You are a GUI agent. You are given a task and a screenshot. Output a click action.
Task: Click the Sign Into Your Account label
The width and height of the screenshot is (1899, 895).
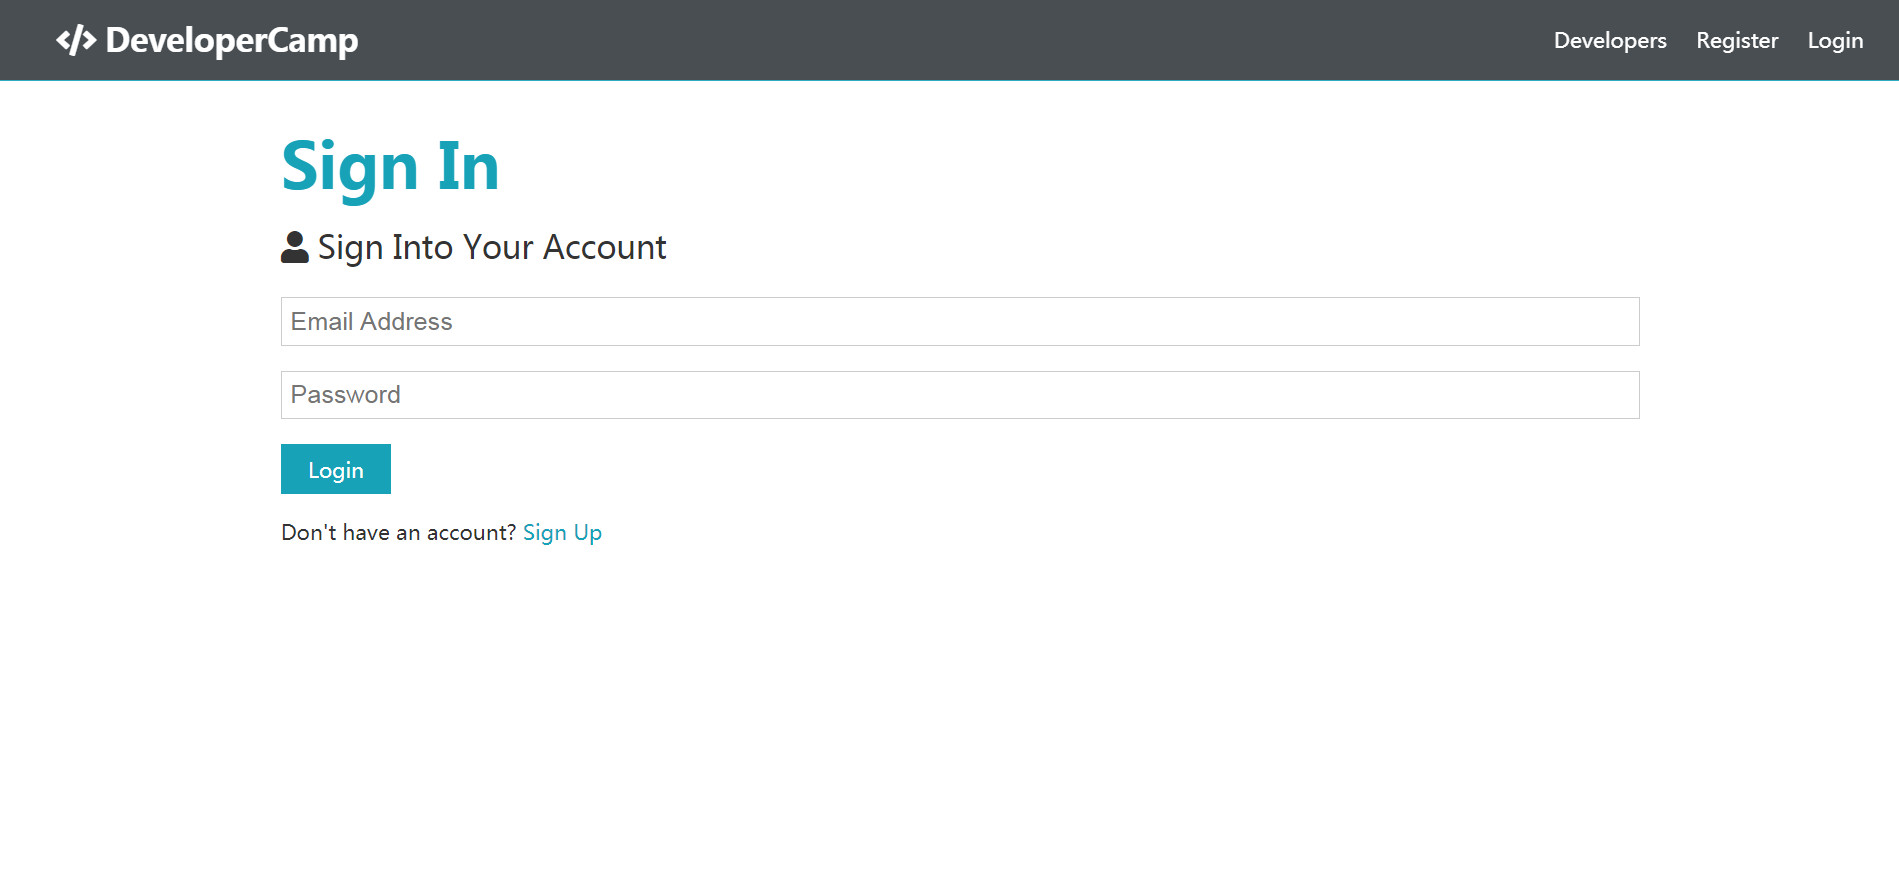[490, 247]
